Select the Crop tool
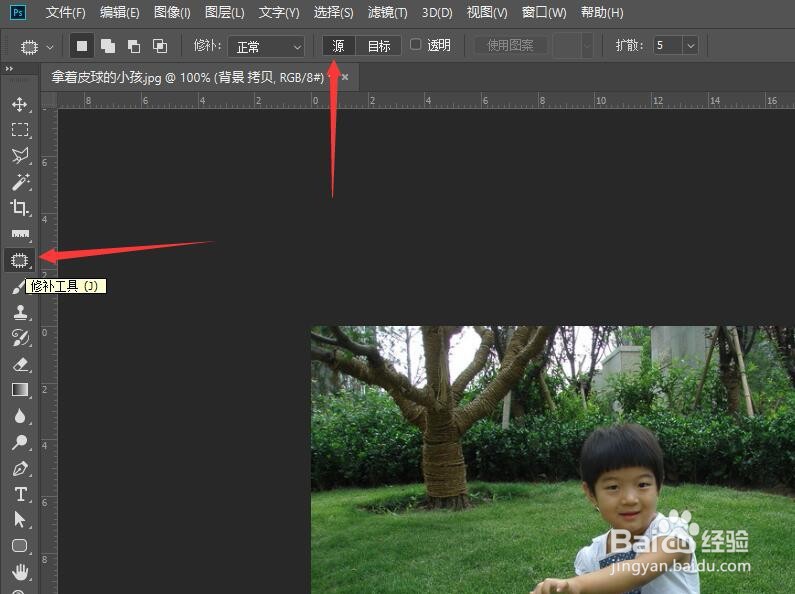 point(20,207)
